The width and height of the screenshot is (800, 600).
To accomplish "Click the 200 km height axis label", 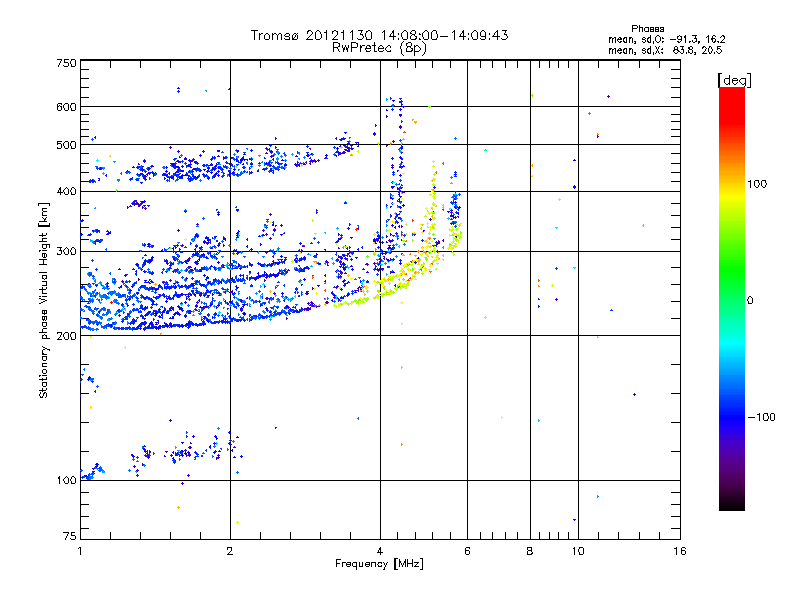I will pyautogui.click(x=67, y=336).
